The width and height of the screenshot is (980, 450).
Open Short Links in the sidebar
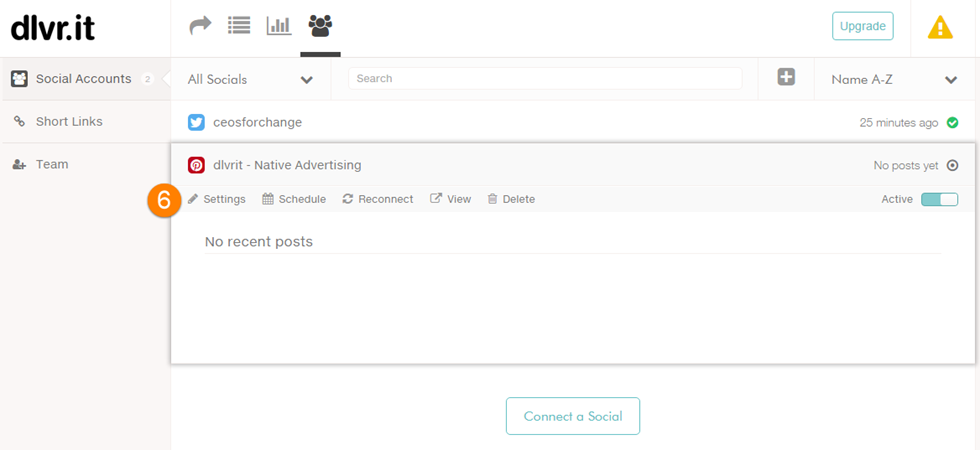[69, 121]
